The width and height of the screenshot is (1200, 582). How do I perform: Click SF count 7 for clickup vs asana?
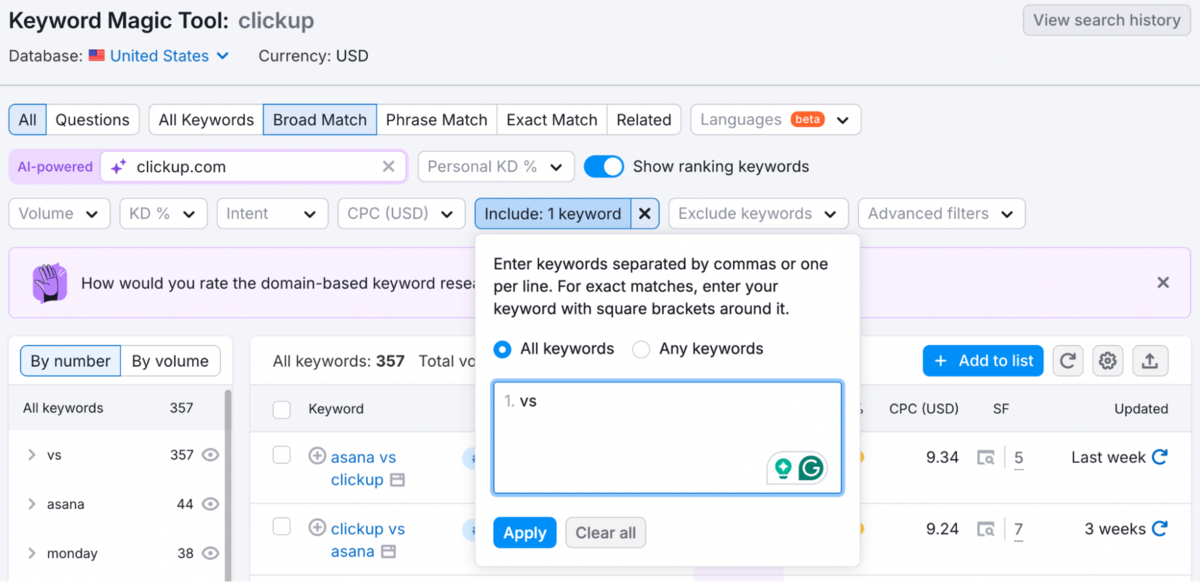pyautogui.click(x=1018, y=529)
